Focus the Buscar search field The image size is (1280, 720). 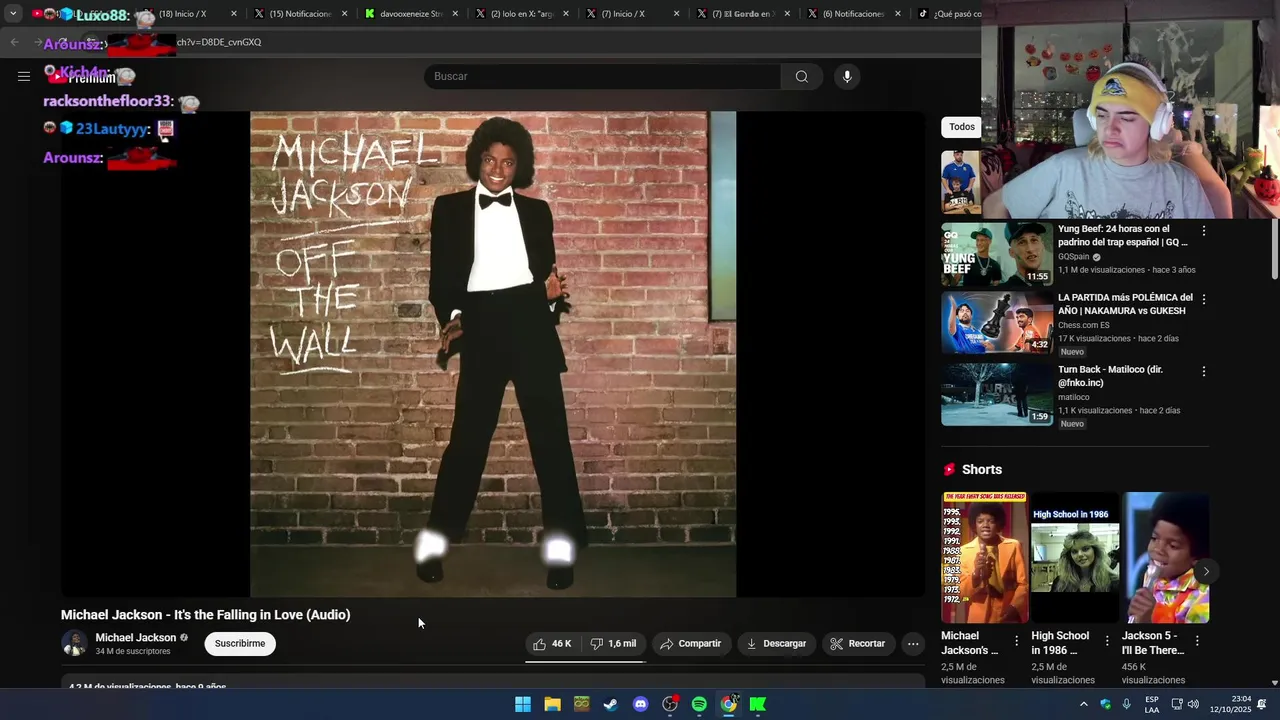pyautogui.click(x=603, y=76)
